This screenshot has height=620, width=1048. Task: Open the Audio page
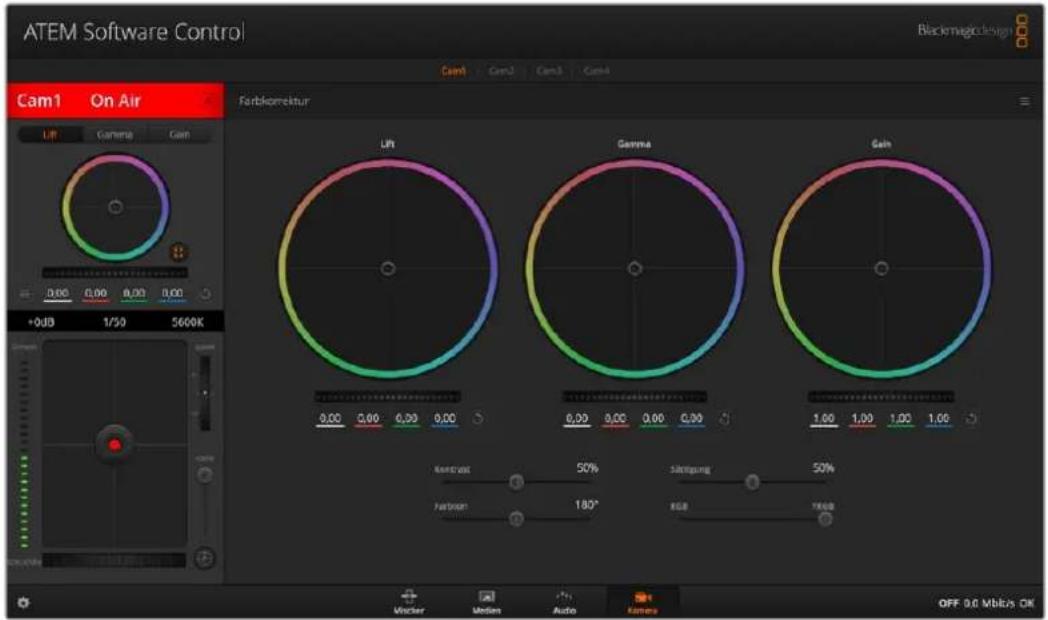pyautogui.click(x=564, y=602)
